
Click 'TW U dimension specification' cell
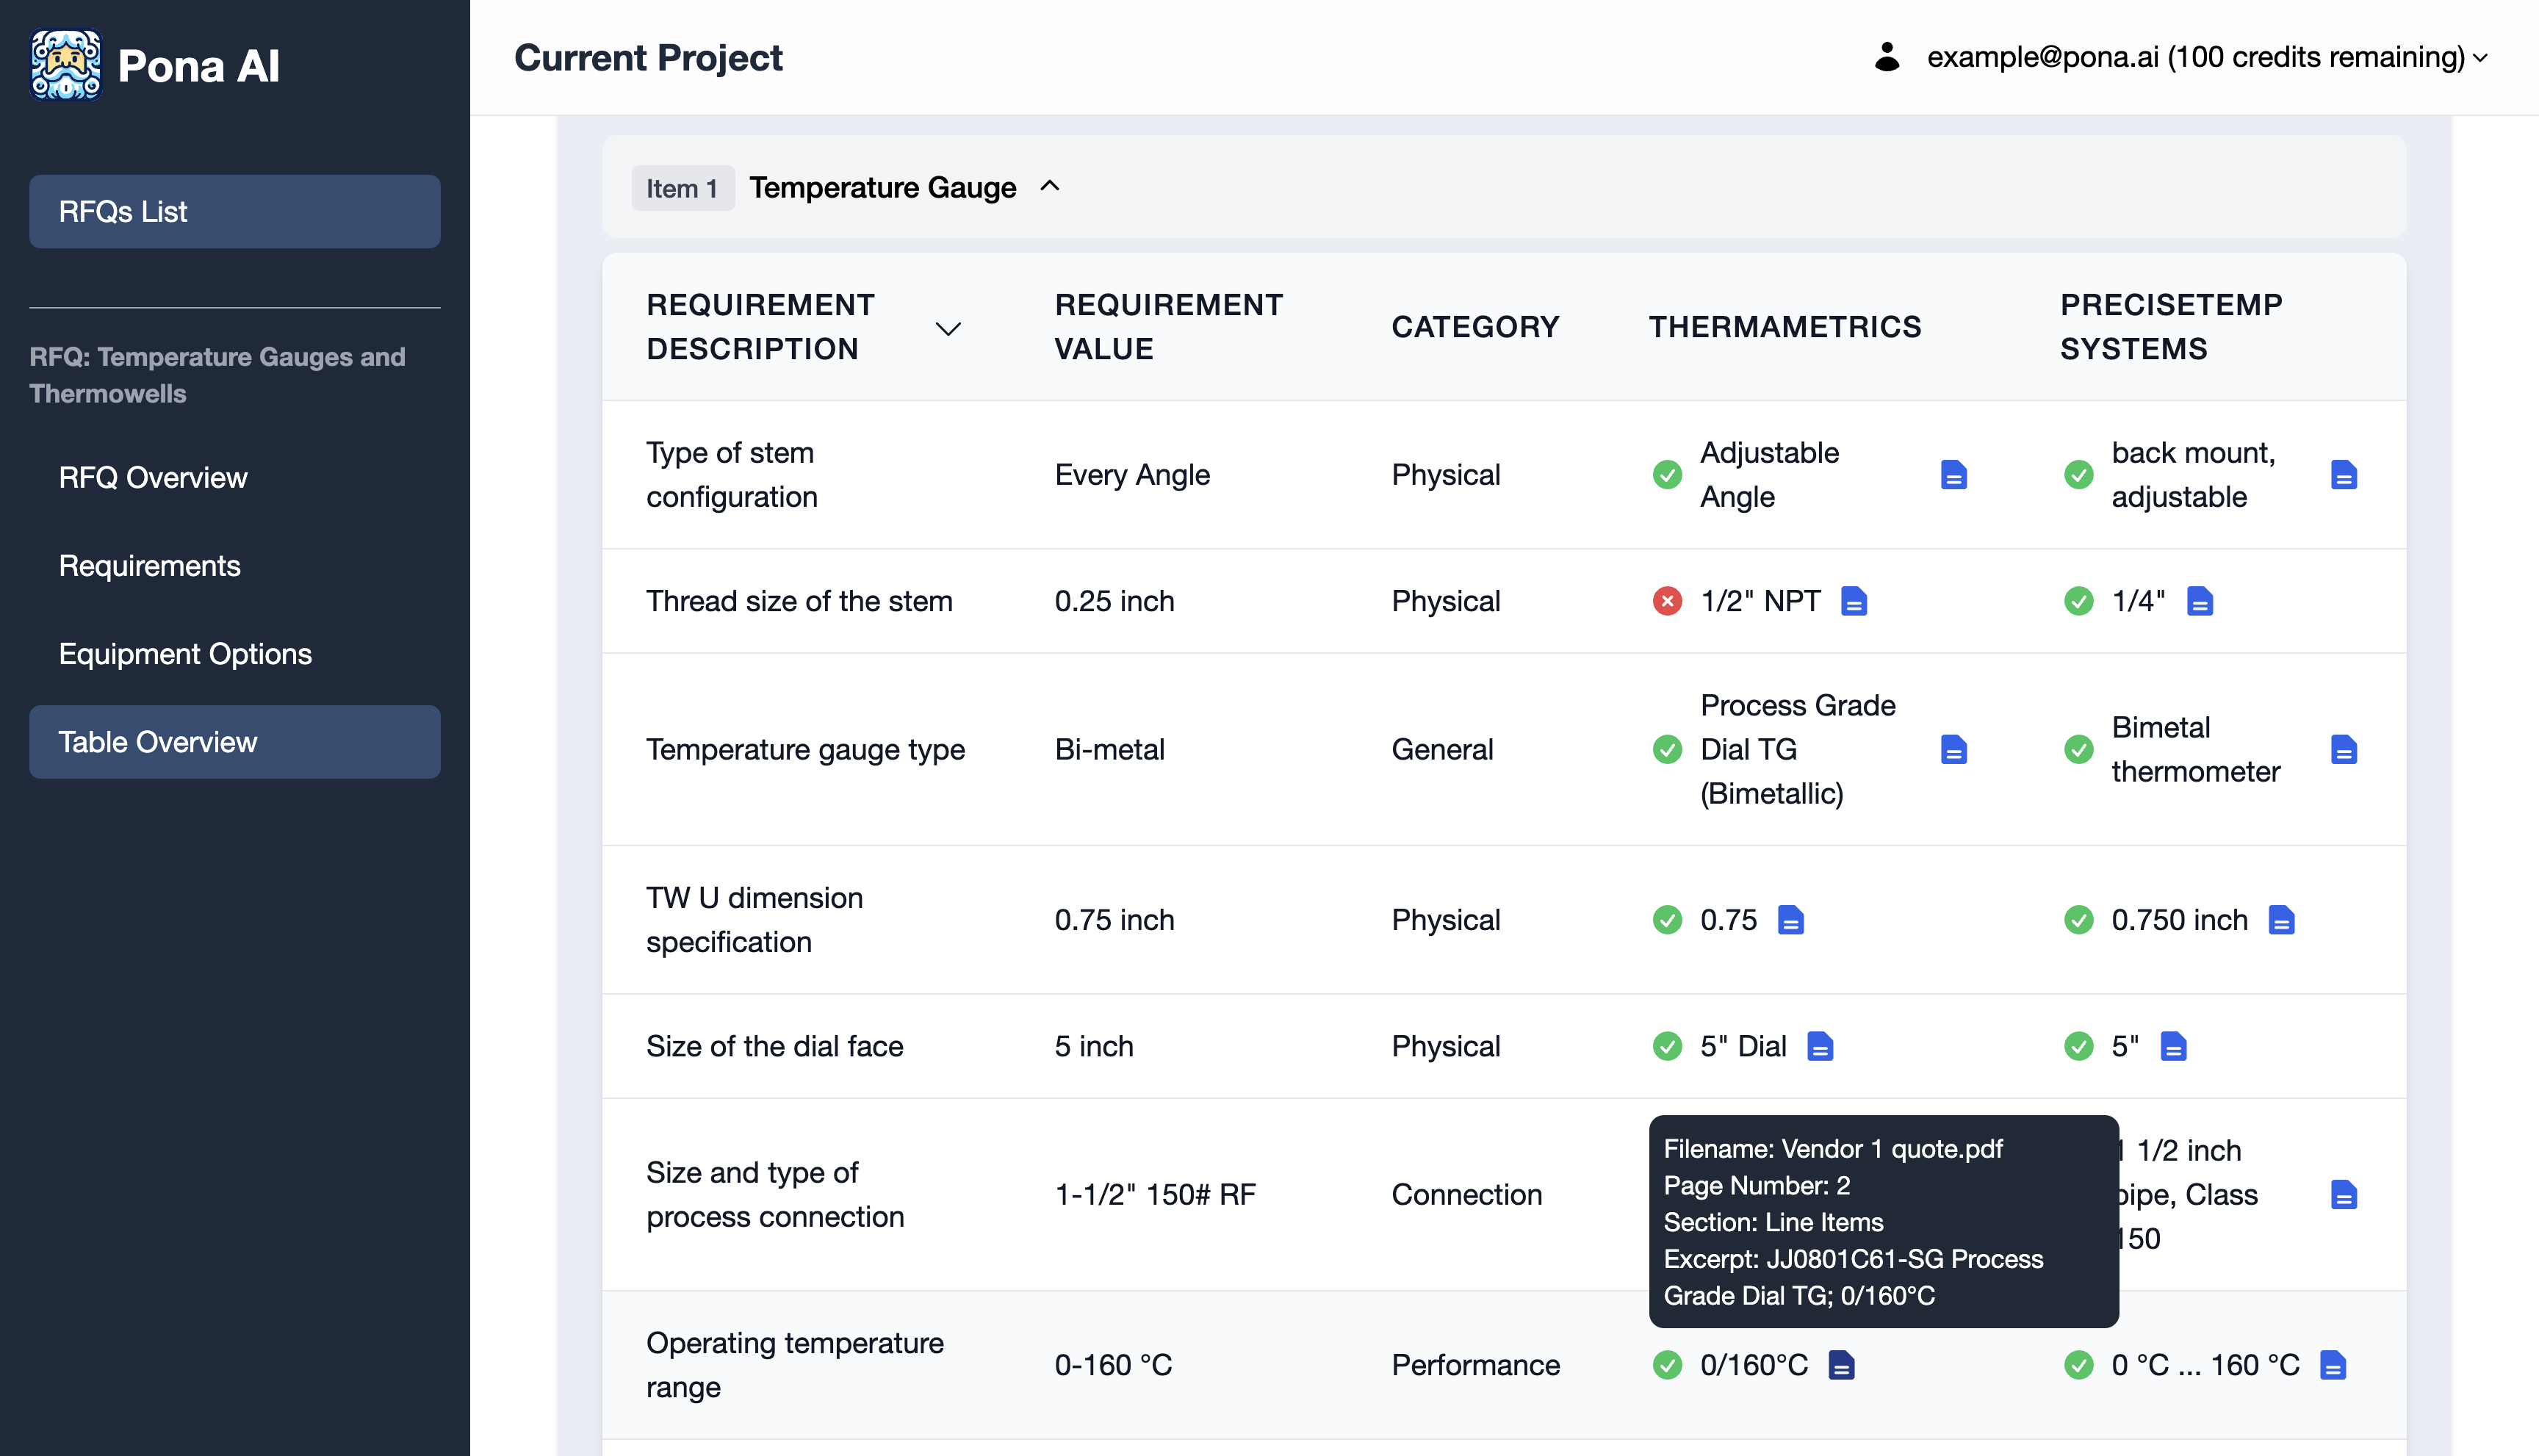[x=754, y=920]
